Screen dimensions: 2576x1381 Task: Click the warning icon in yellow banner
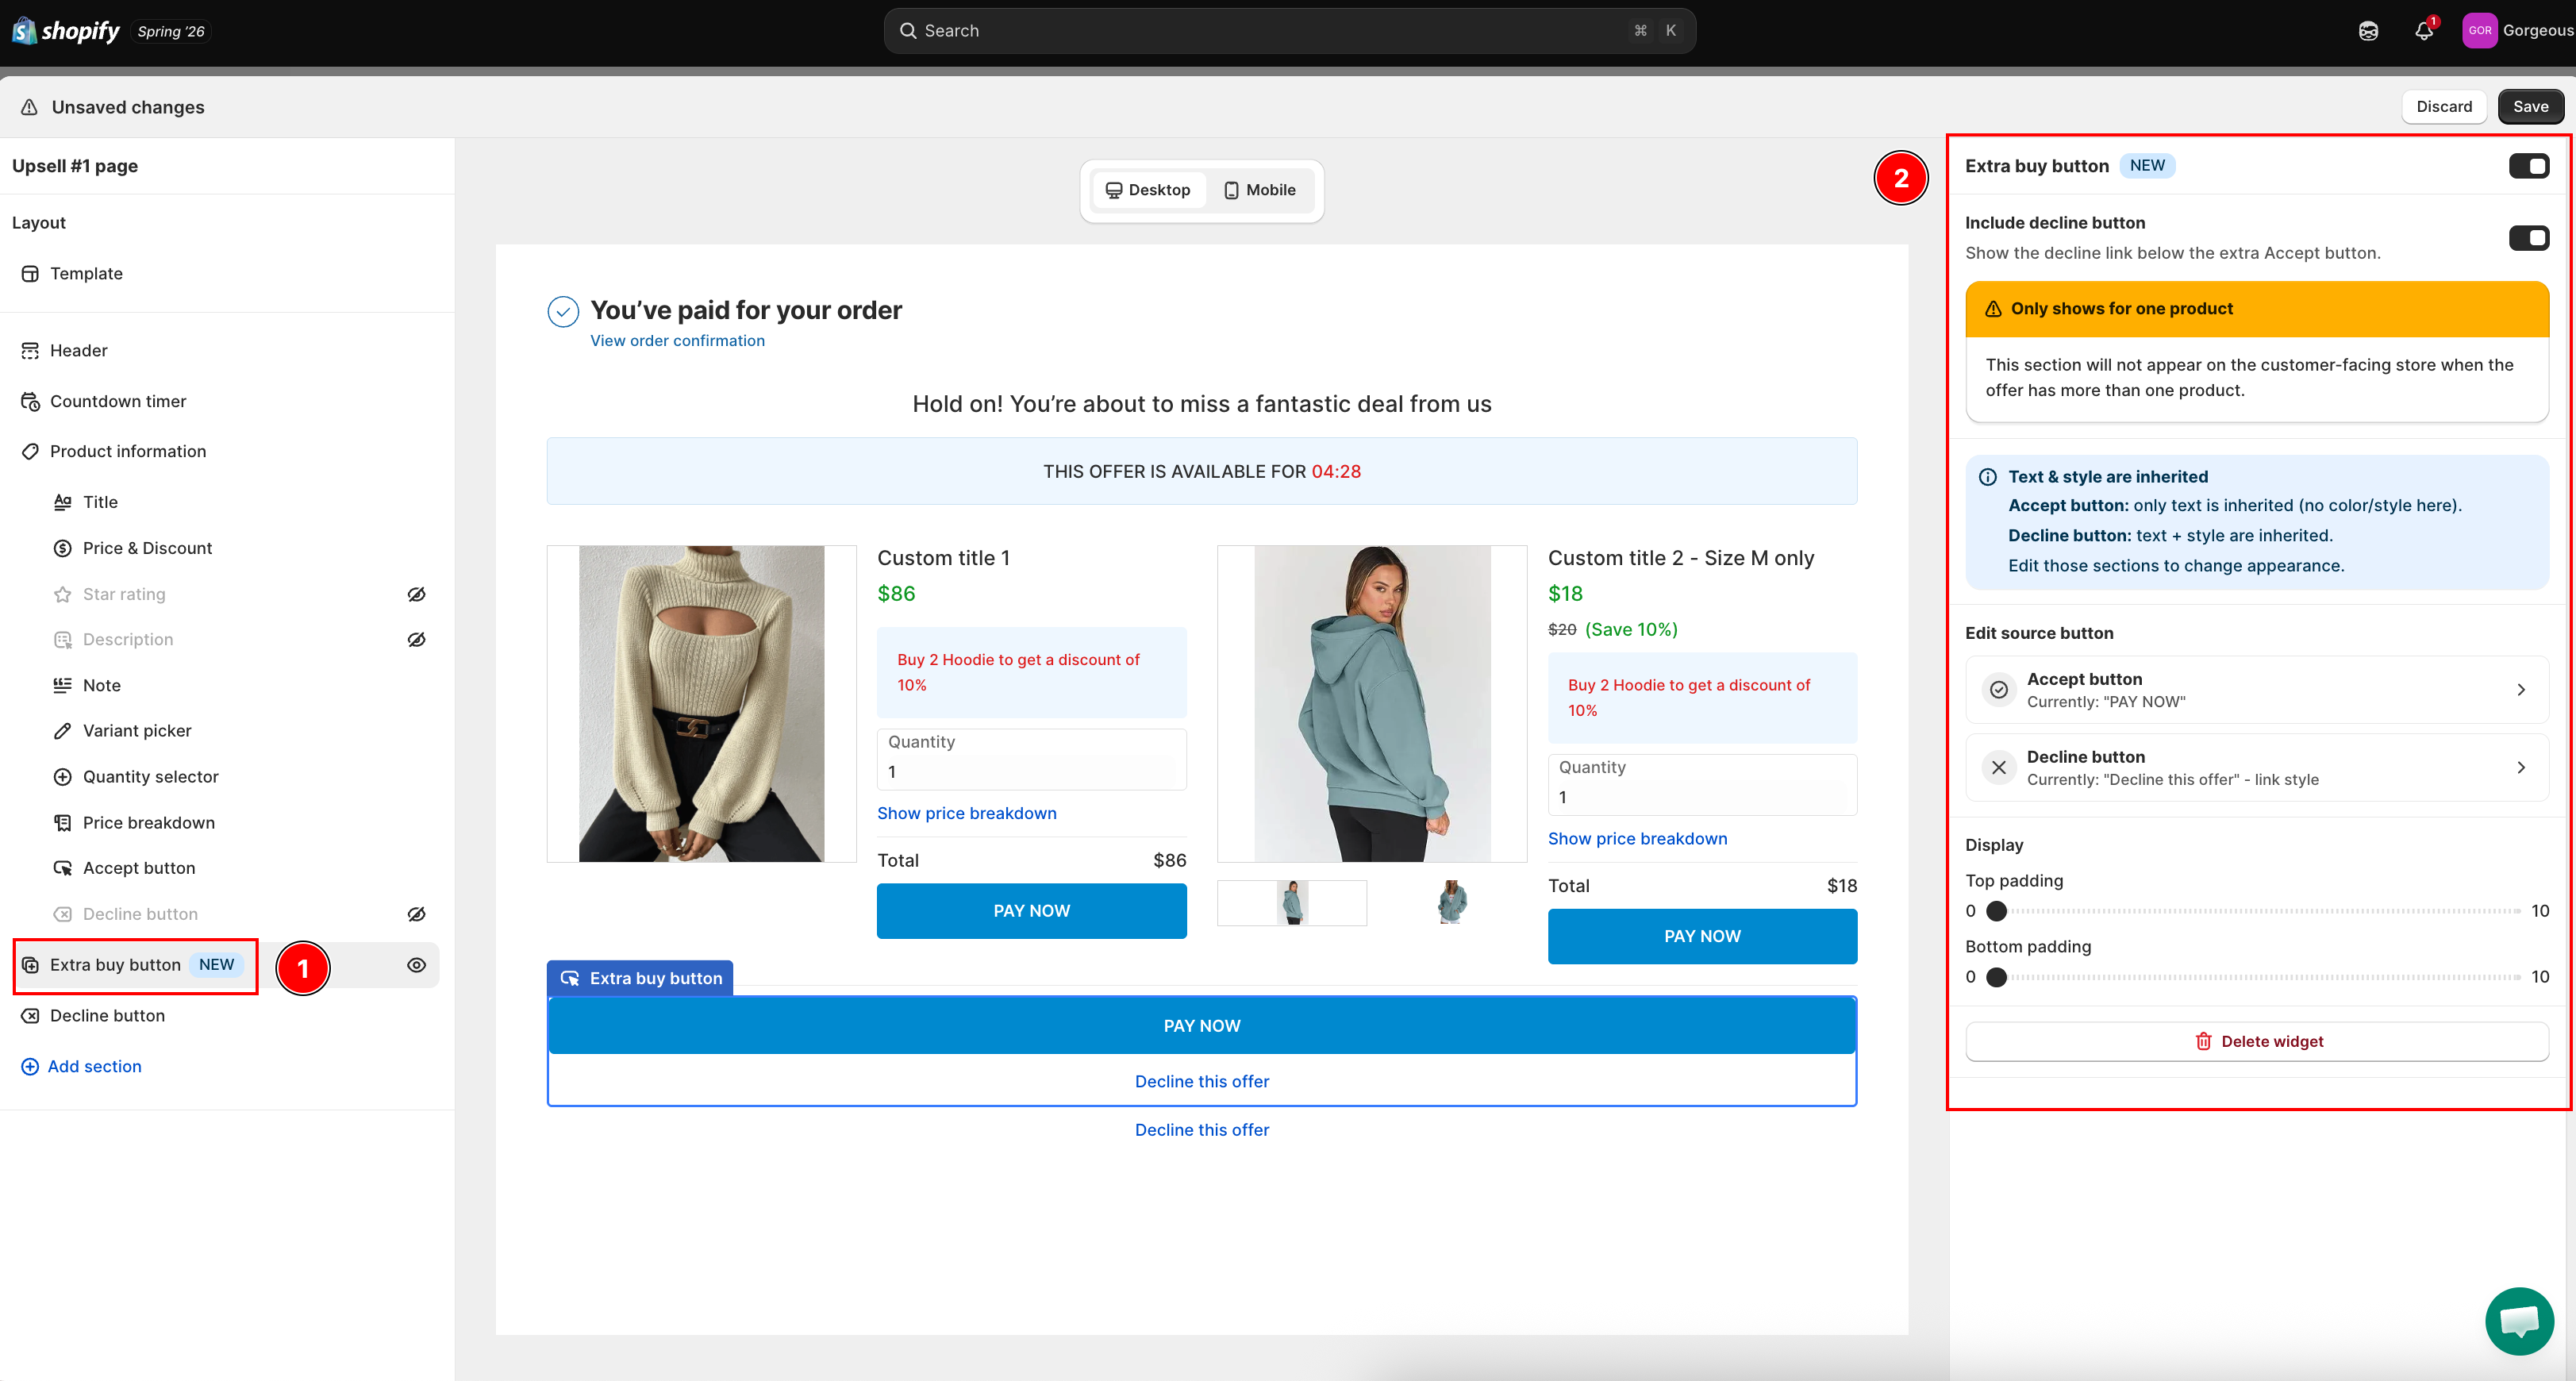pos(1993,309)
